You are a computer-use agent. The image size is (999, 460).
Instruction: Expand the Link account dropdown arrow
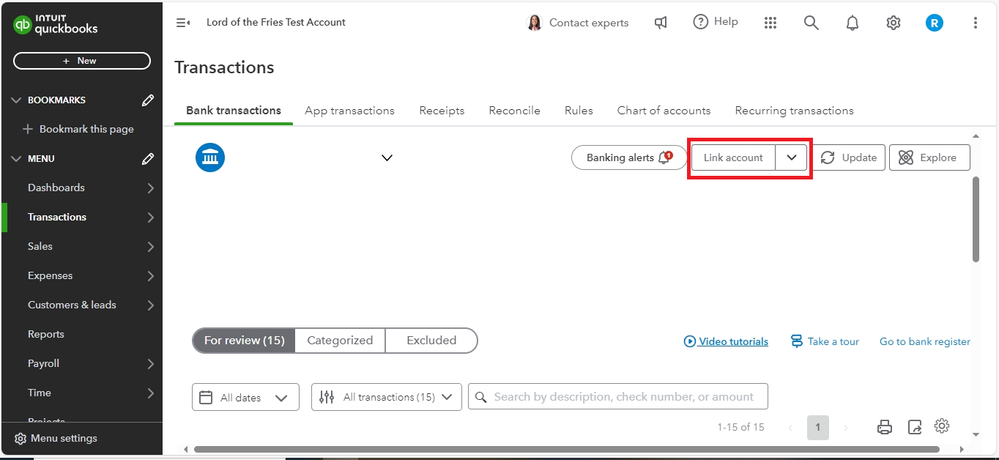point(792,158)
